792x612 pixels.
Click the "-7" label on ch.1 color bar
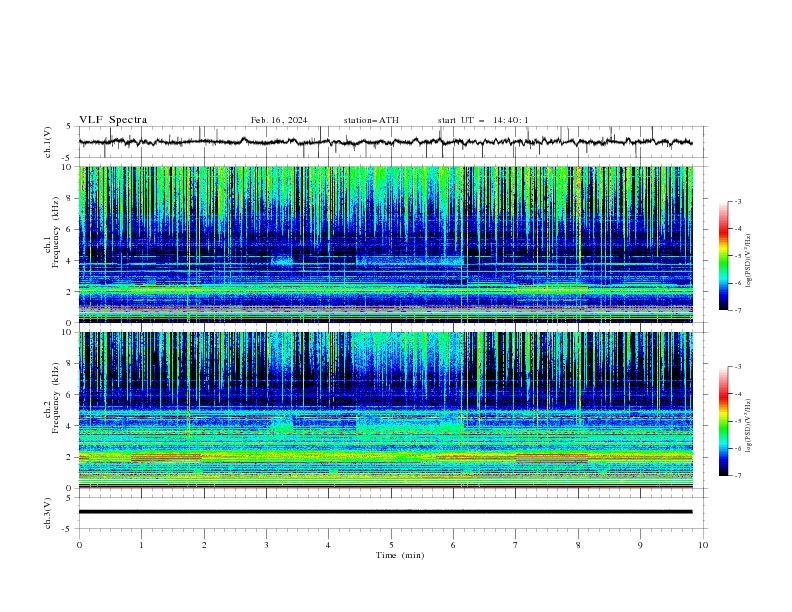(737, 310)
